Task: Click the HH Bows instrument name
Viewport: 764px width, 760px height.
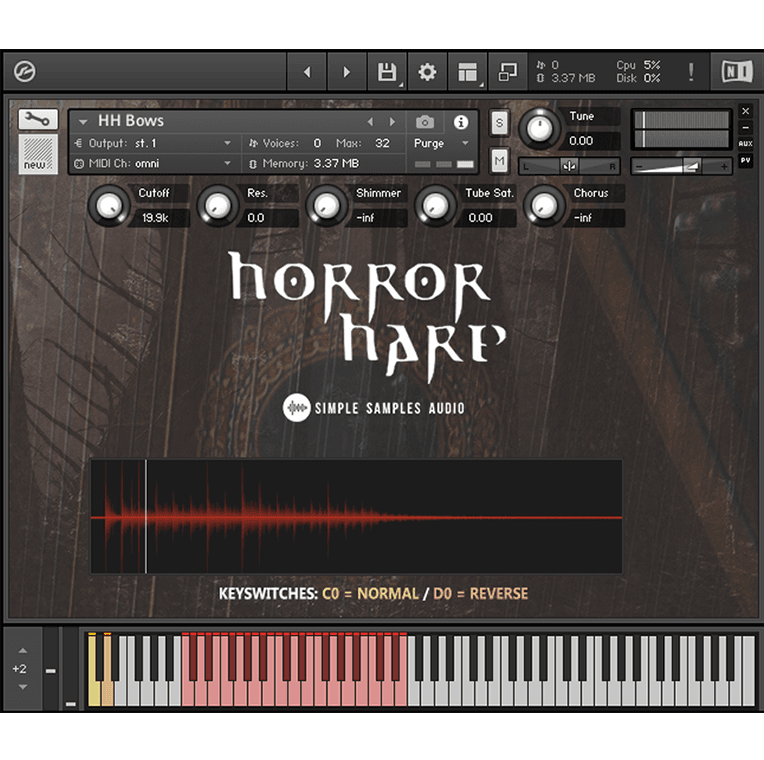Action: coord(131,121)
